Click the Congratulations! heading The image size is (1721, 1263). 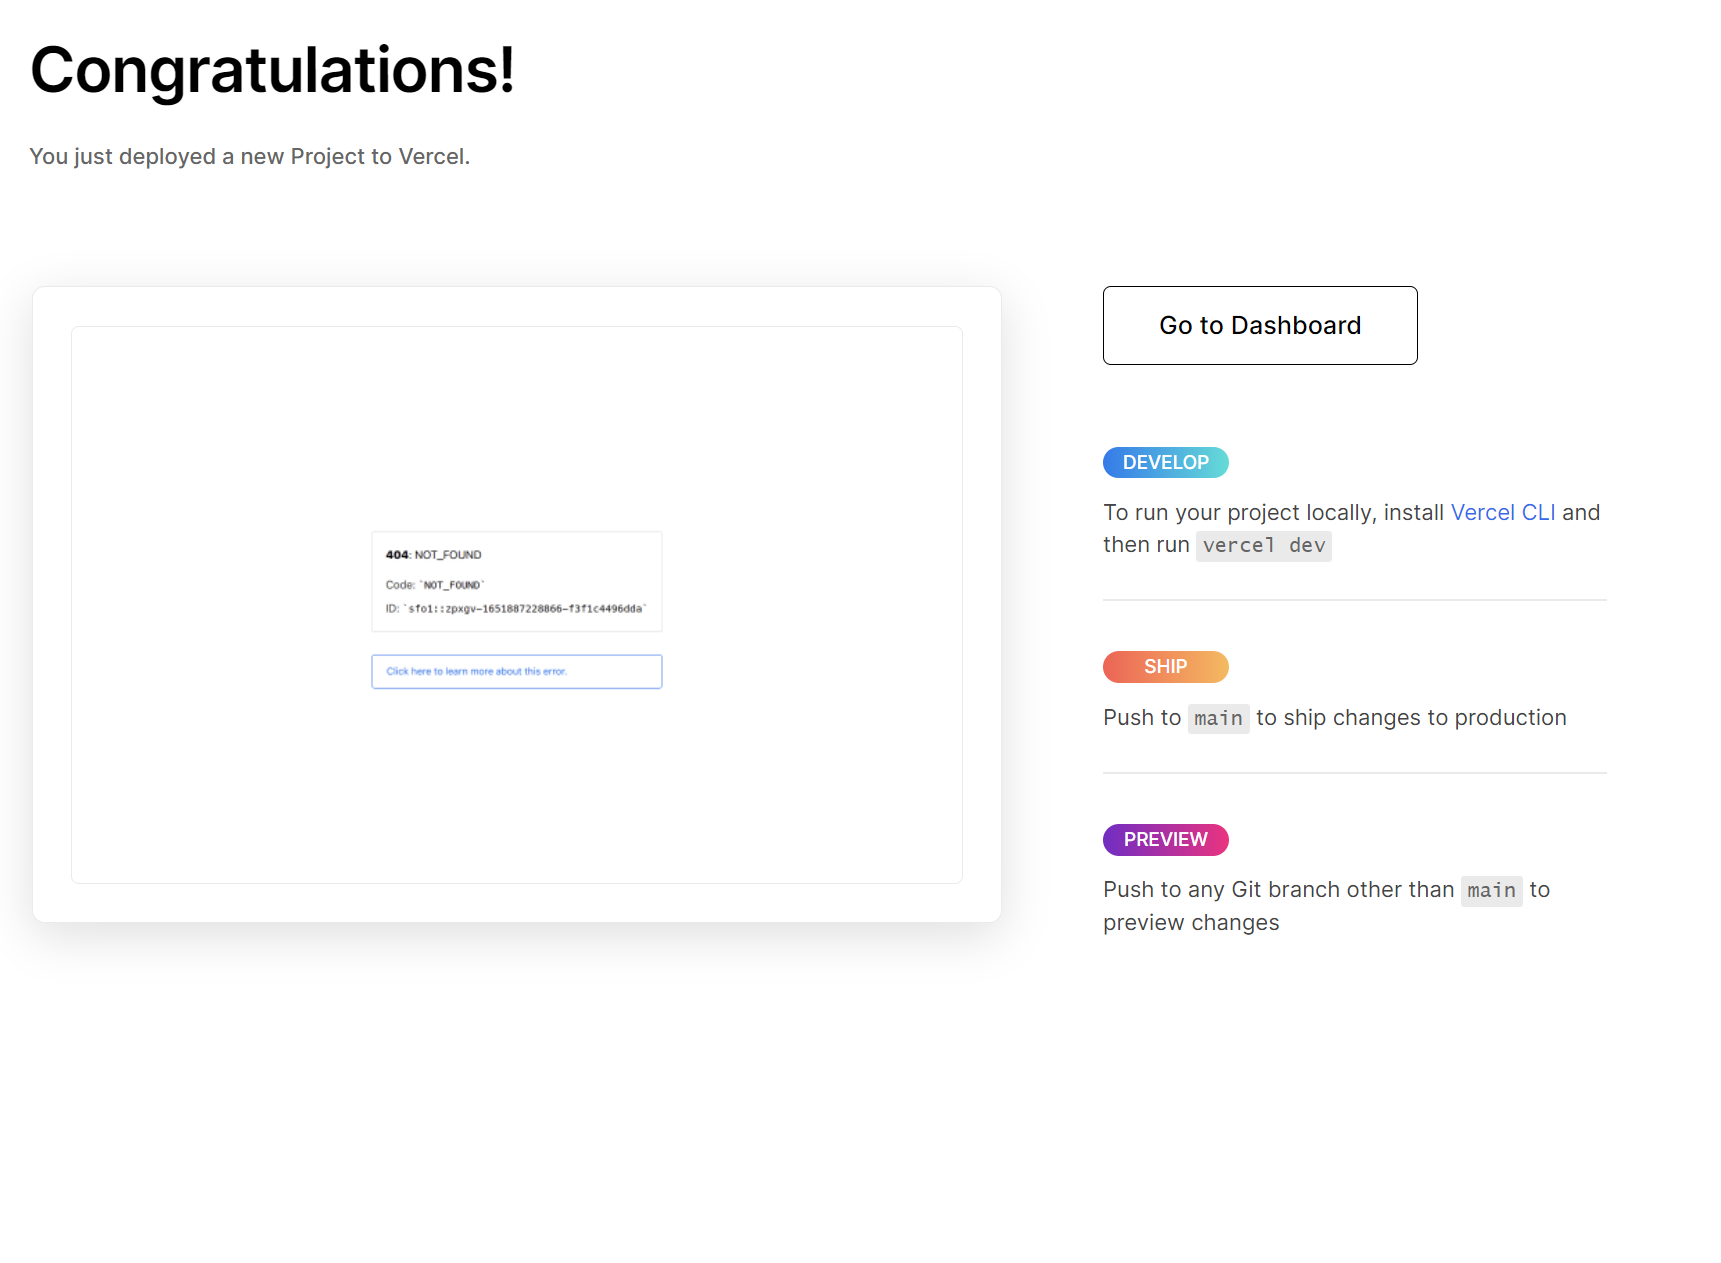click(x=272, y=71)
